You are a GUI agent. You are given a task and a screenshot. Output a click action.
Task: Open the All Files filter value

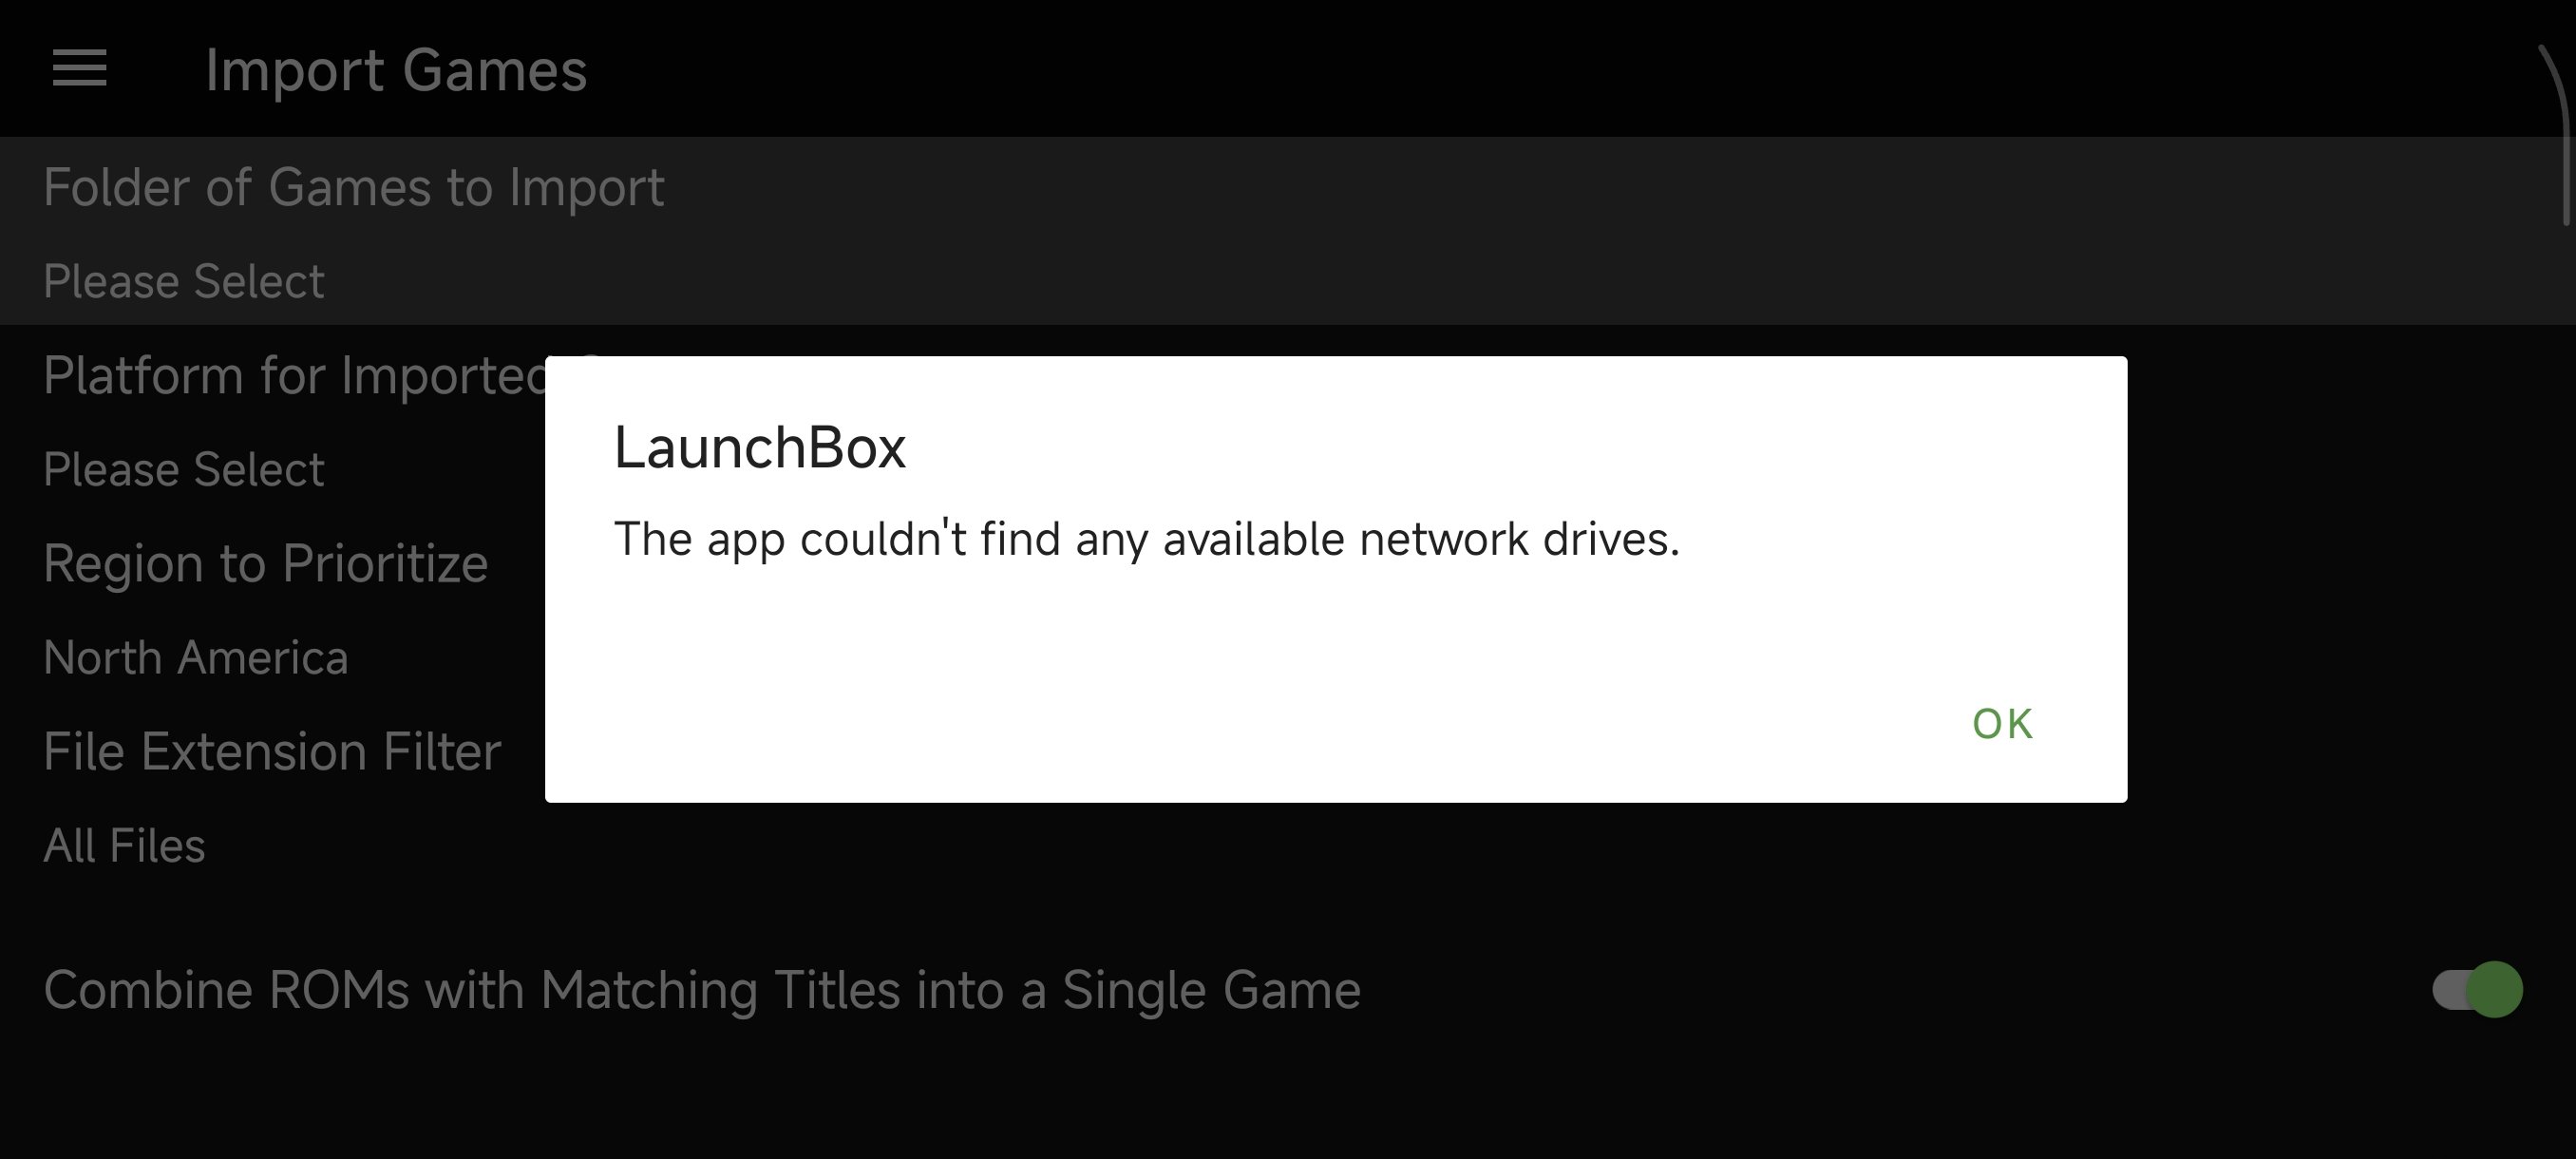pyautogui.click(x=124, y=845)
